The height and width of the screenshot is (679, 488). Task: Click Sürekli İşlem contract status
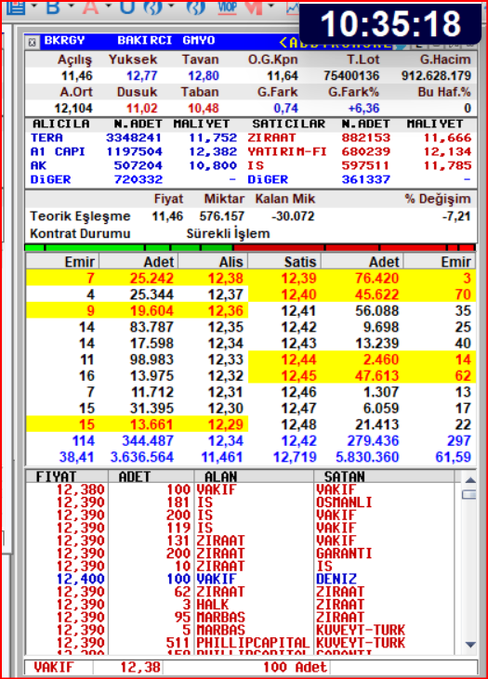tap(228, 234)
